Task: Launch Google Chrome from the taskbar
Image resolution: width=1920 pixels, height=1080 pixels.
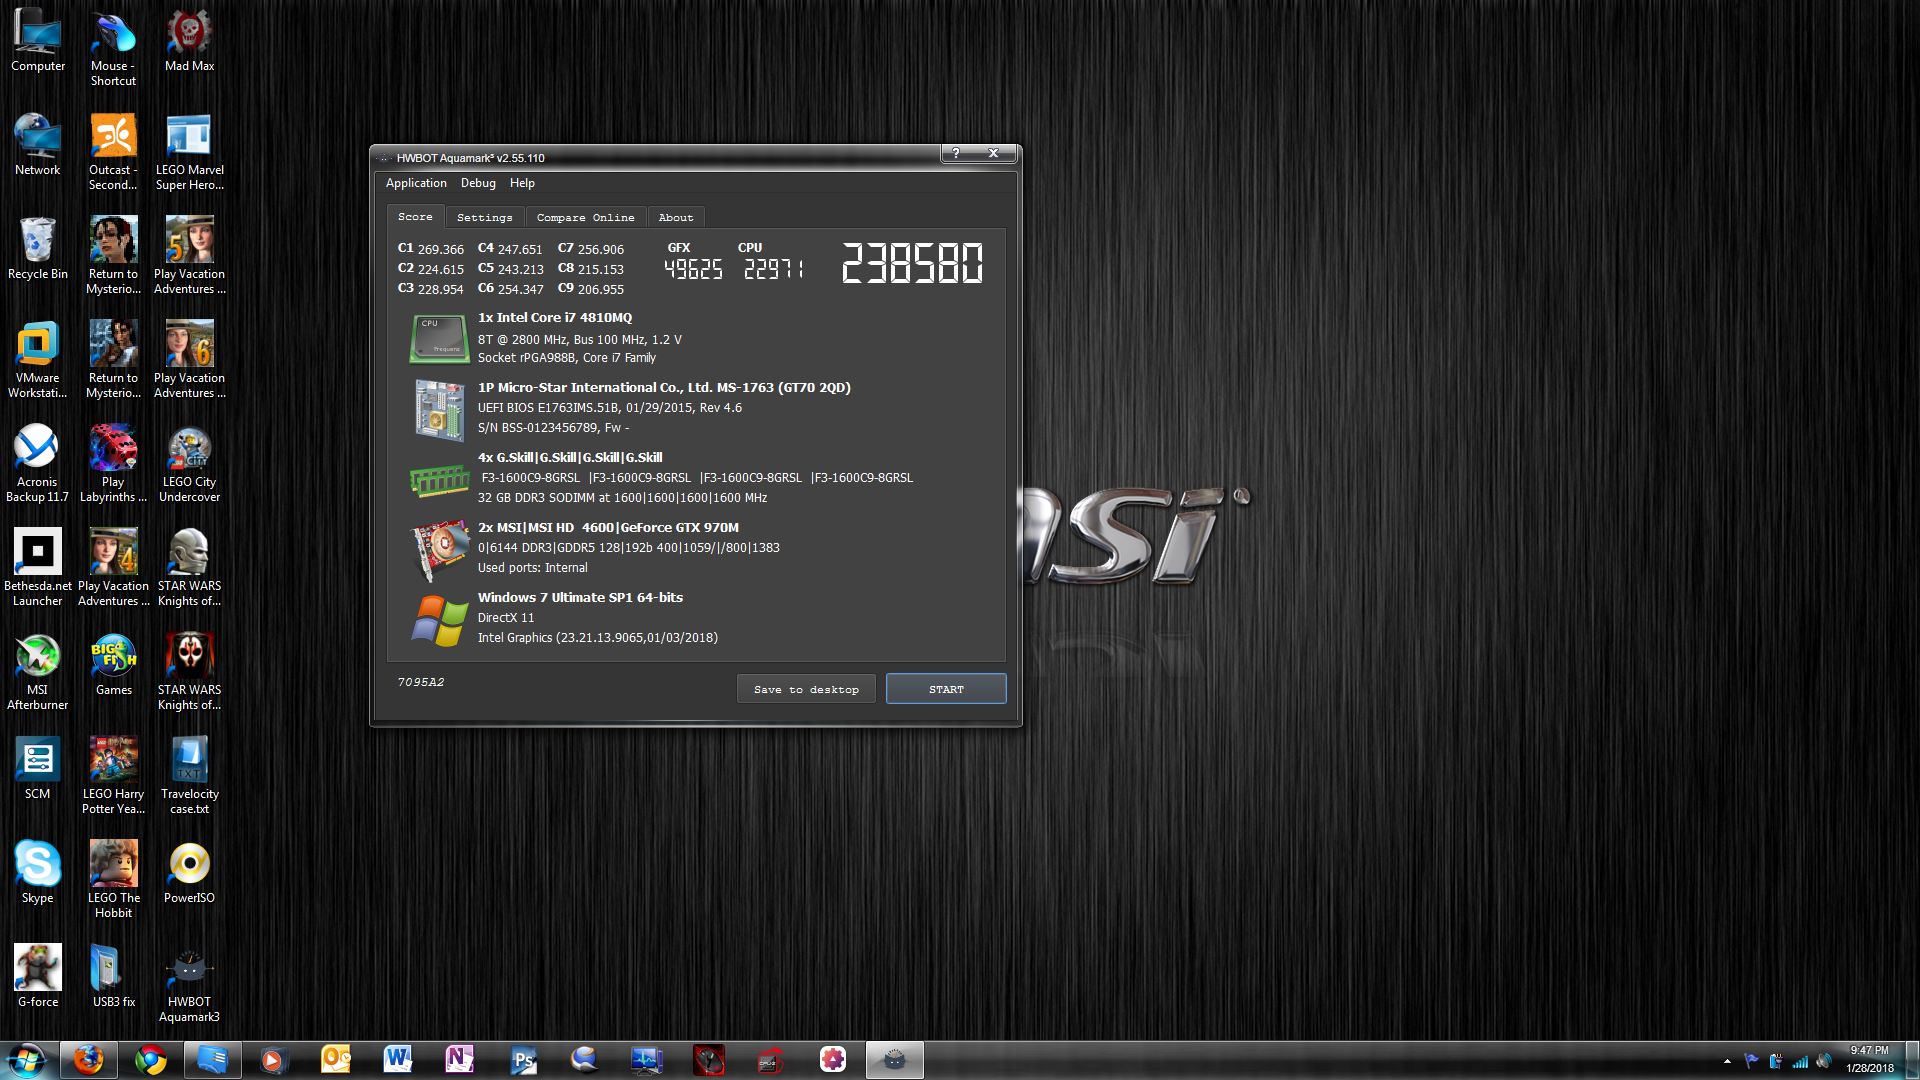Action: point(151,1059)
